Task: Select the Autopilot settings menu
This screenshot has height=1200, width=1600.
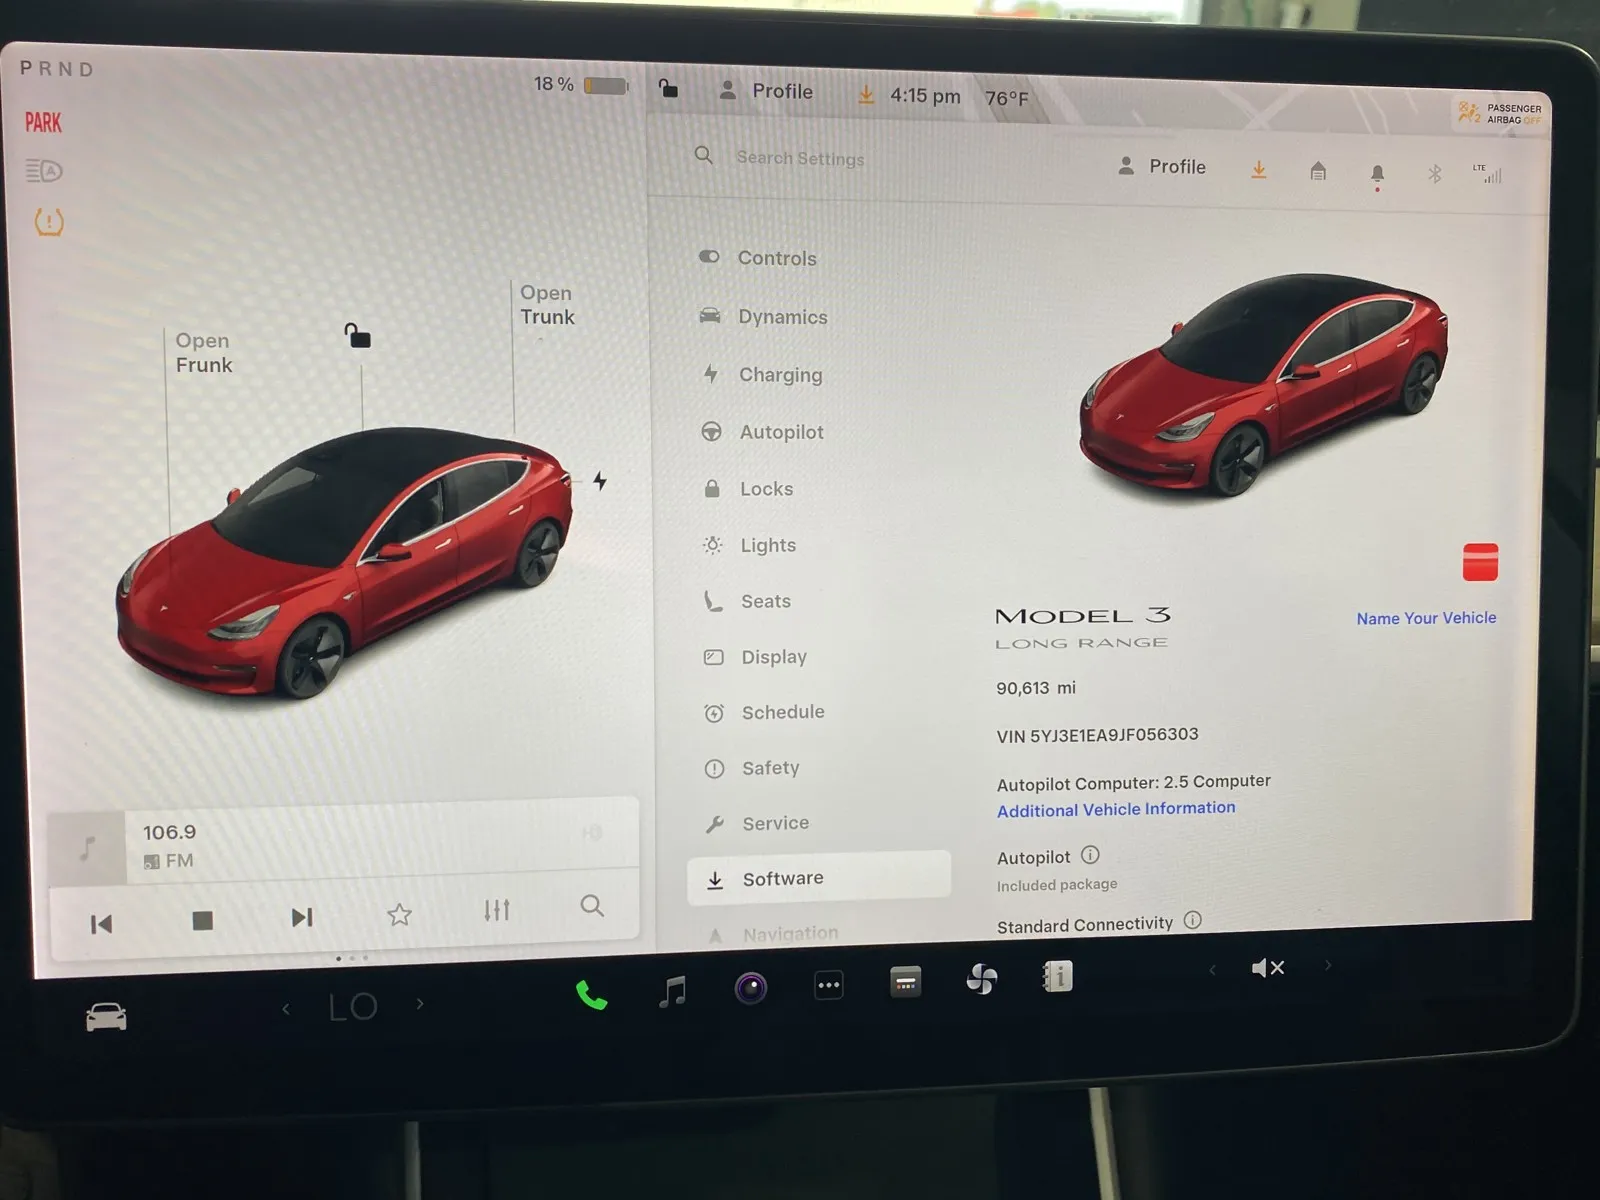Action: 781,432
